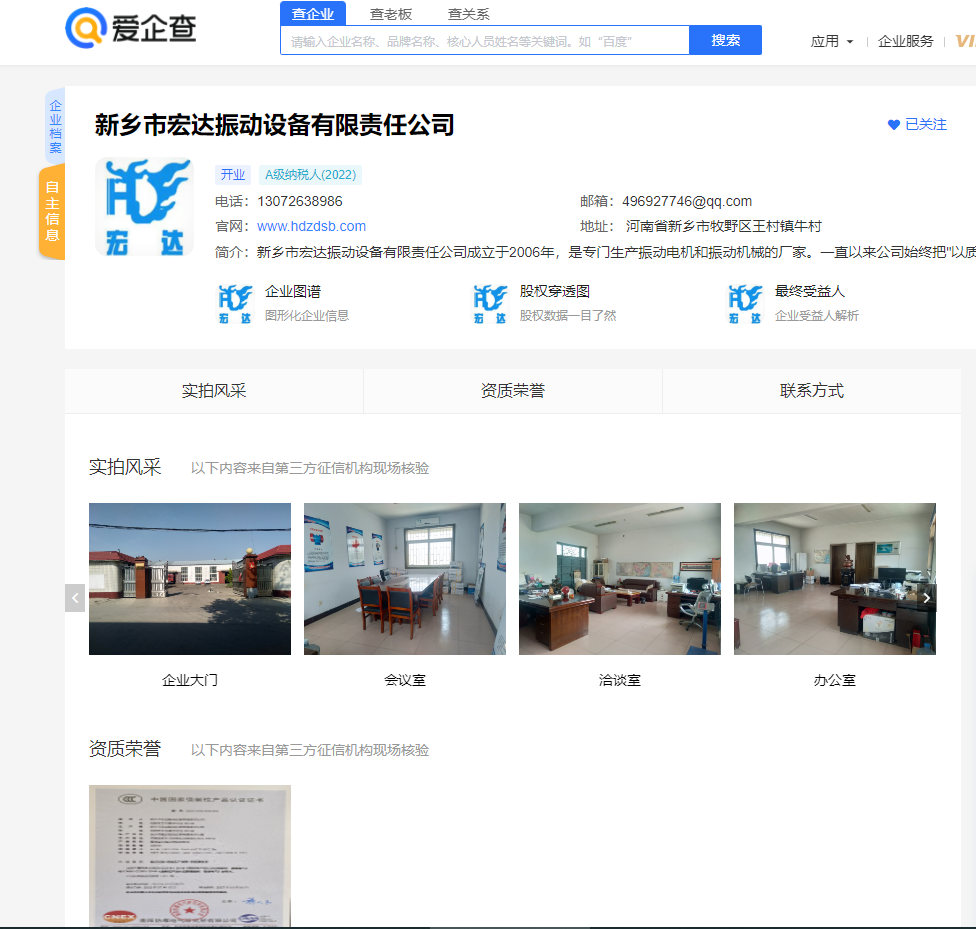This screenshot has height=929, width=976.
Task: Click inside the company search input box
Action: point(485,39)
